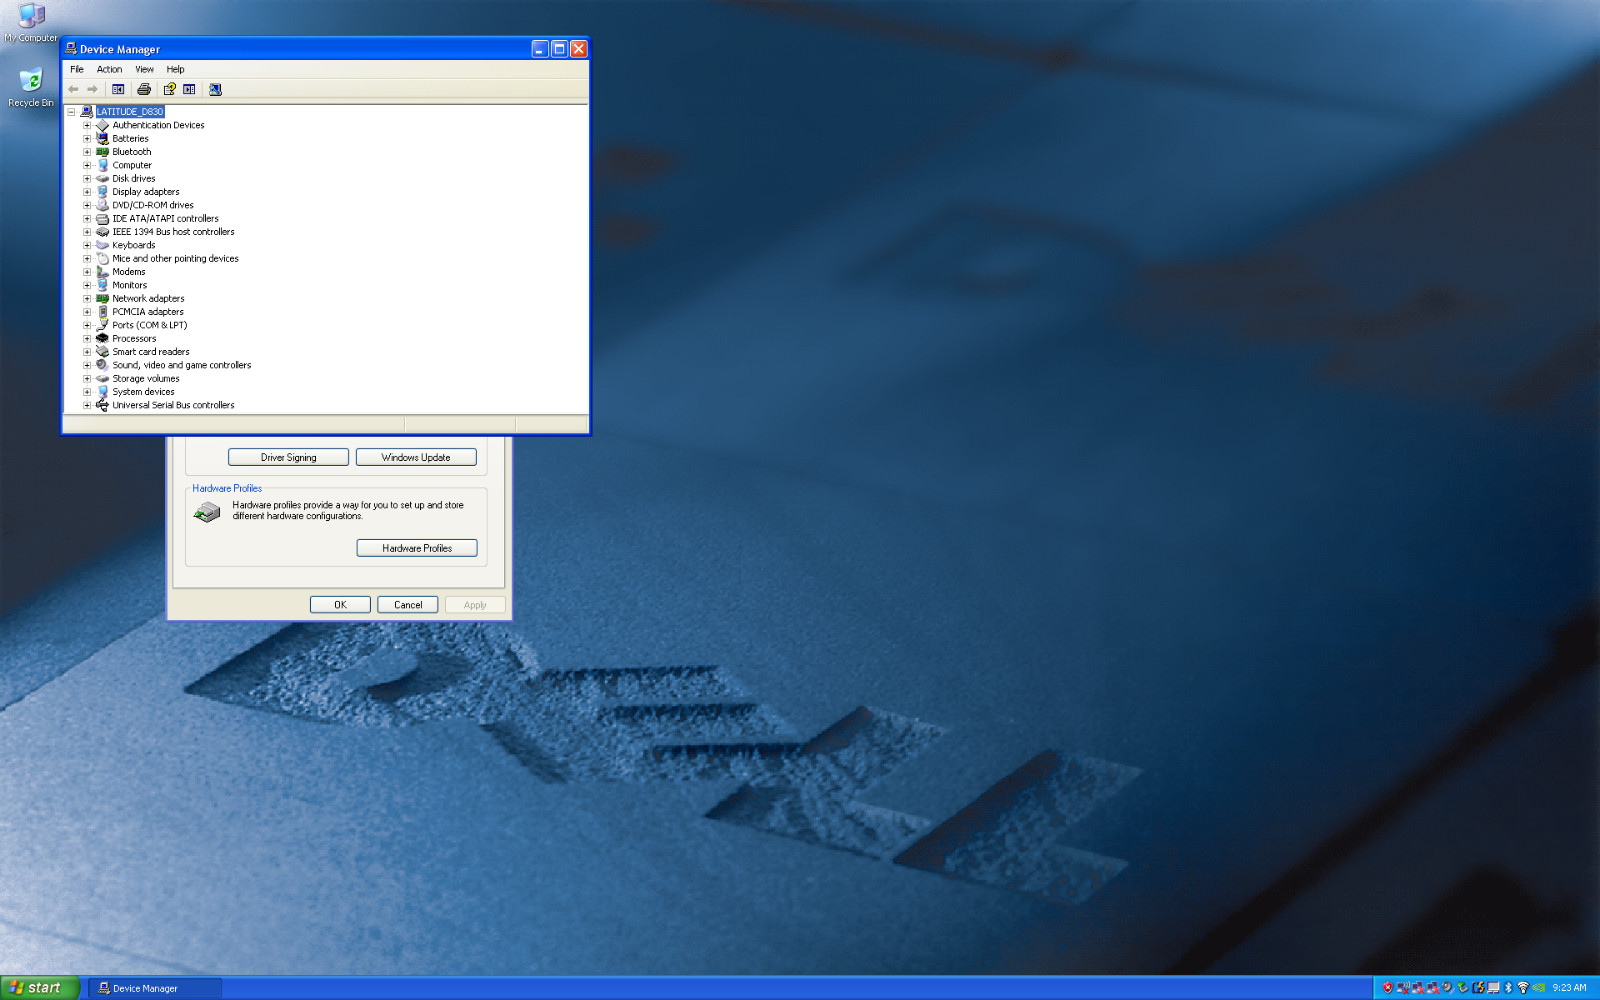Expand the System devices node

pyautogui.click(x=87, y=392)
